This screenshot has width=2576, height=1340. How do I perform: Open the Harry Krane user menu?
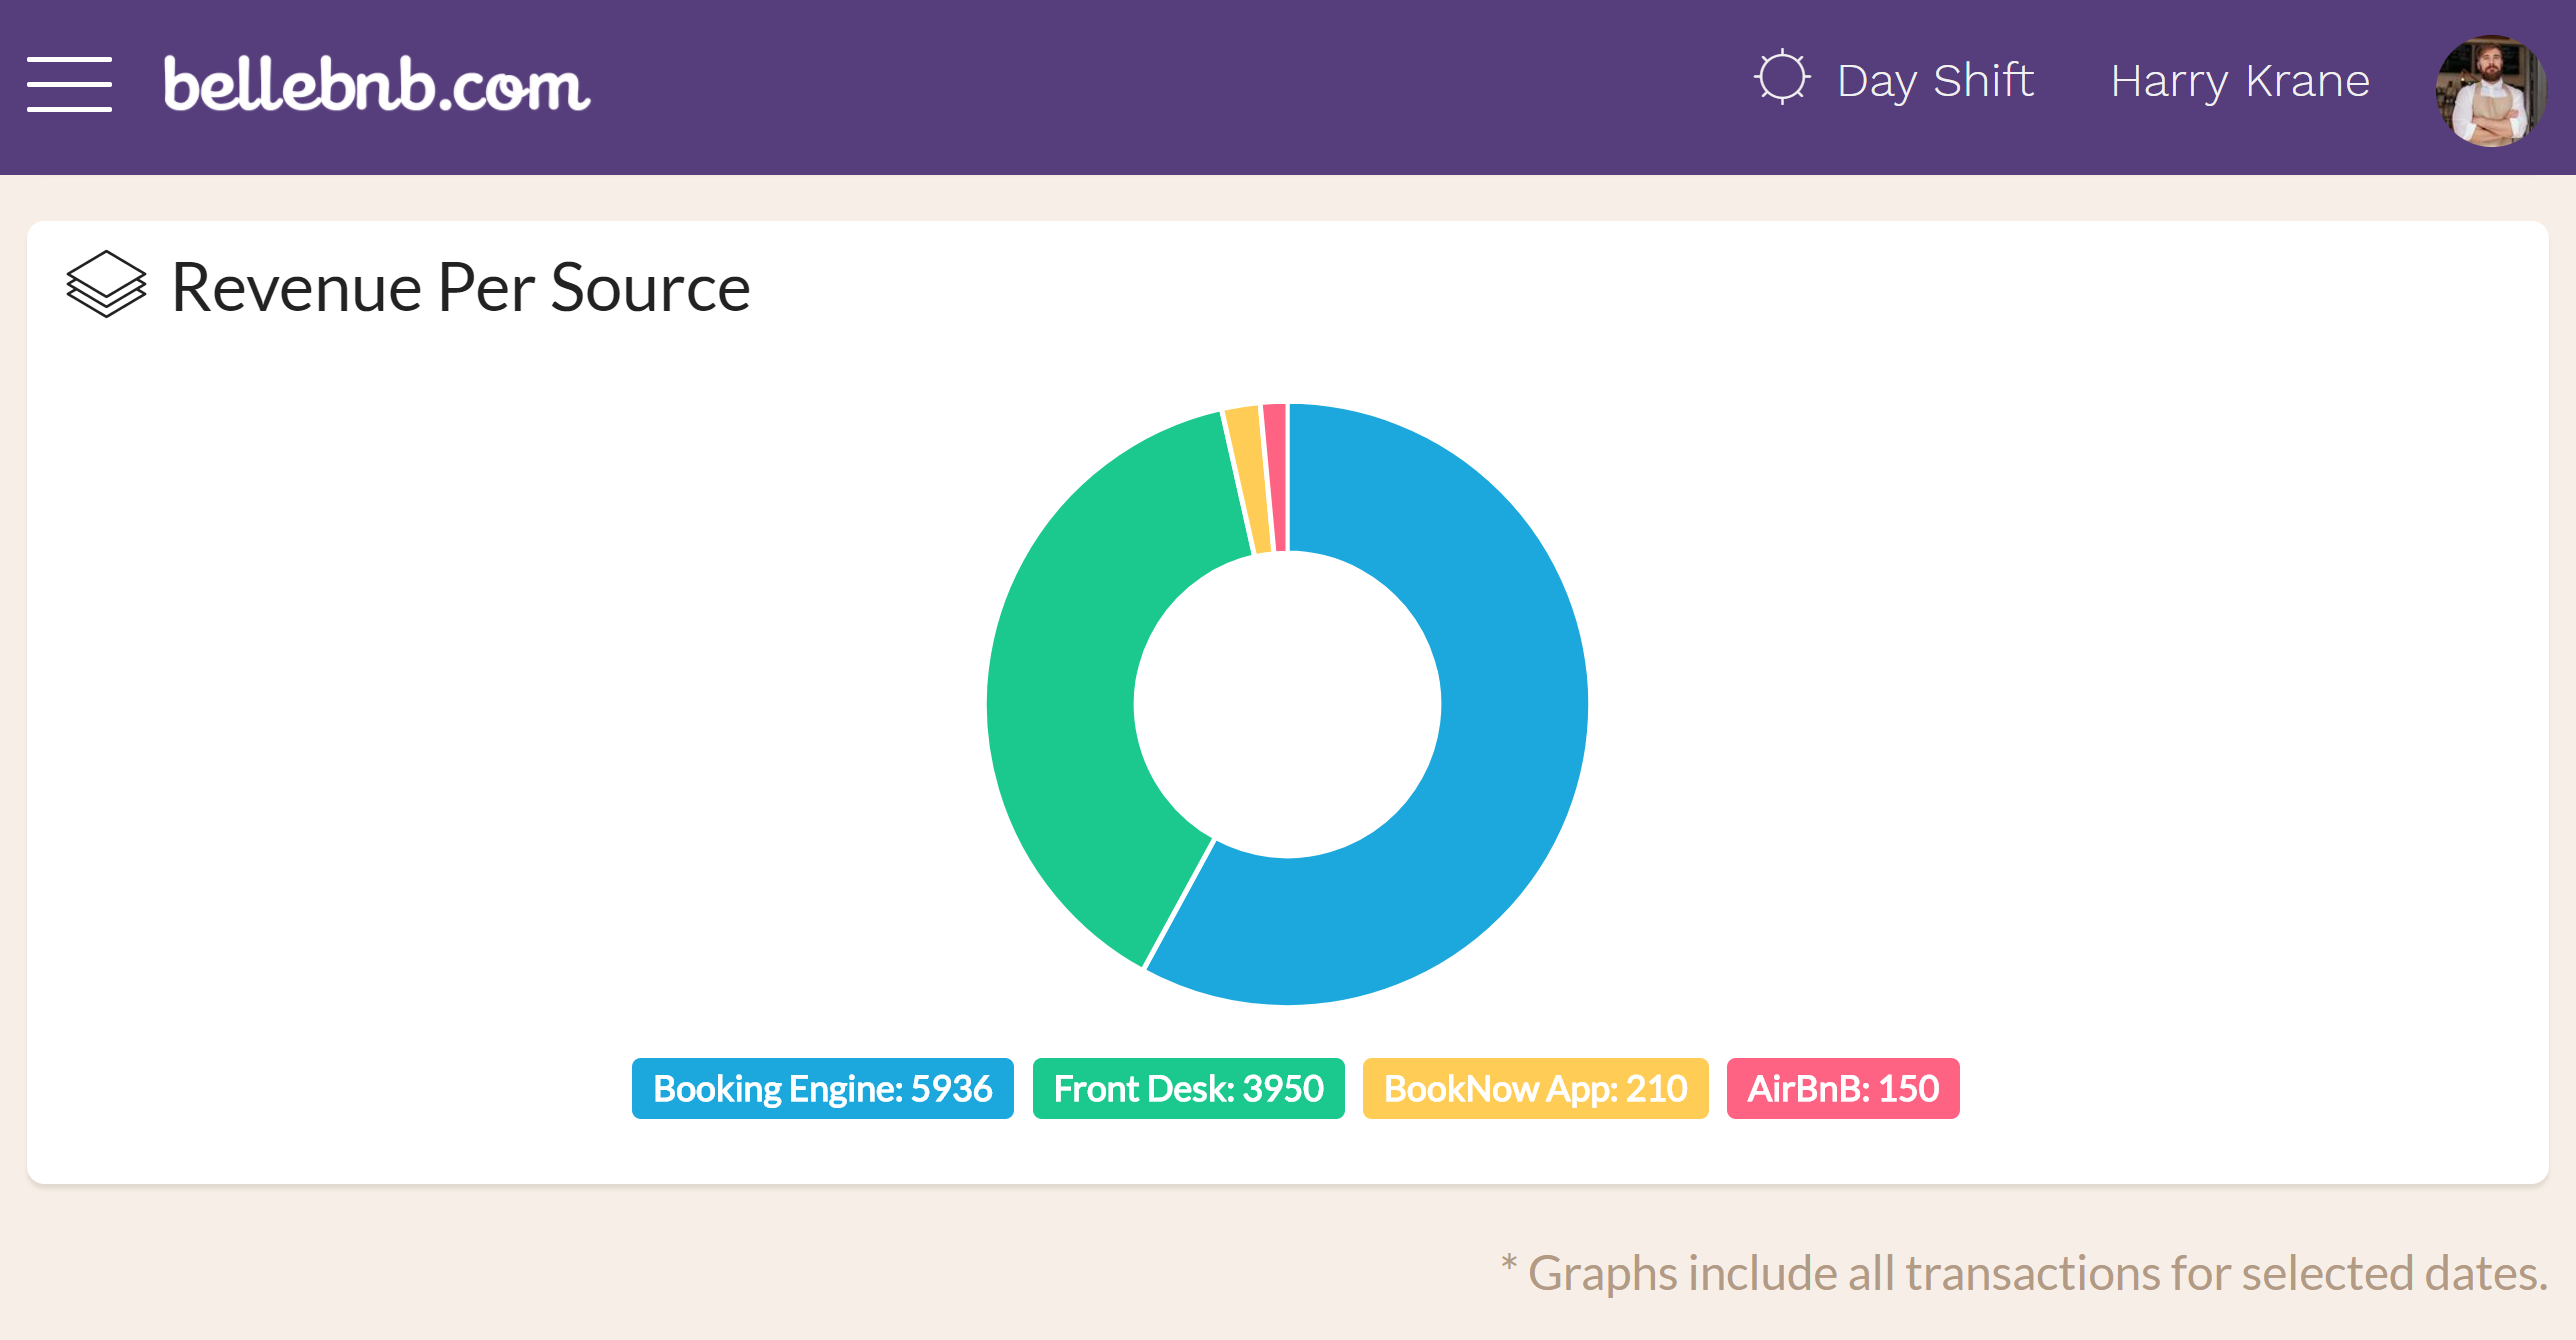2239,80
